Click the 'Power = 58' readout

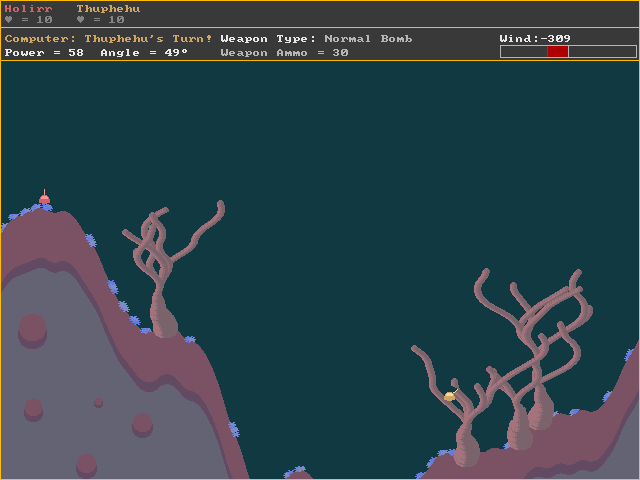click(44, 53)
